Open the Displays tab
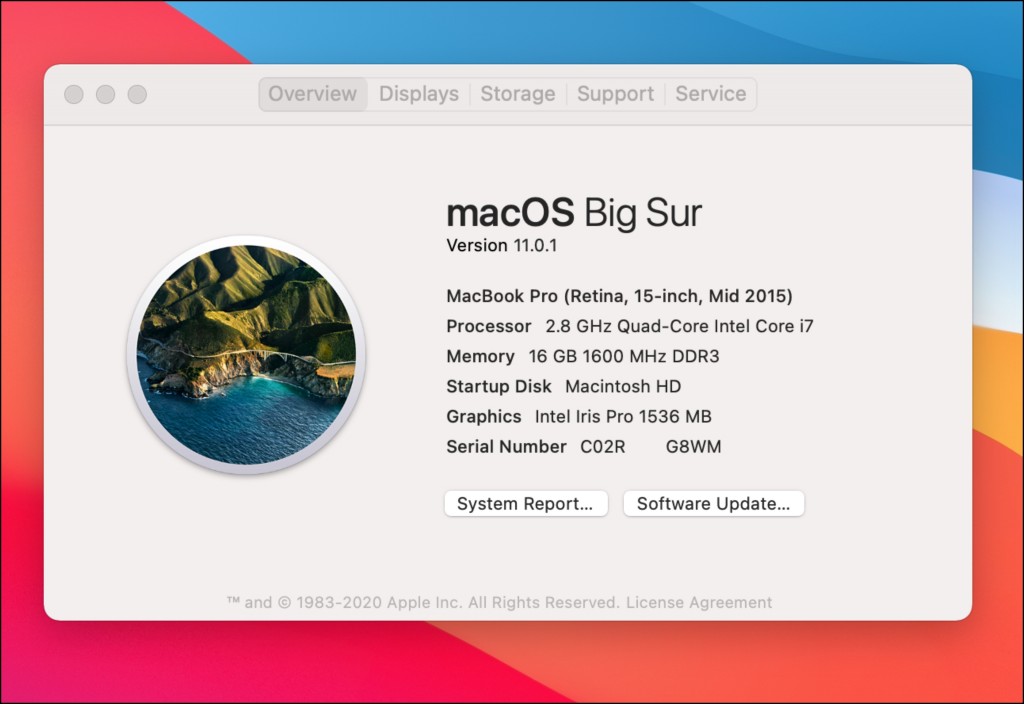Viewport: 1024px width, 704px height. click(x=419, y=94)
